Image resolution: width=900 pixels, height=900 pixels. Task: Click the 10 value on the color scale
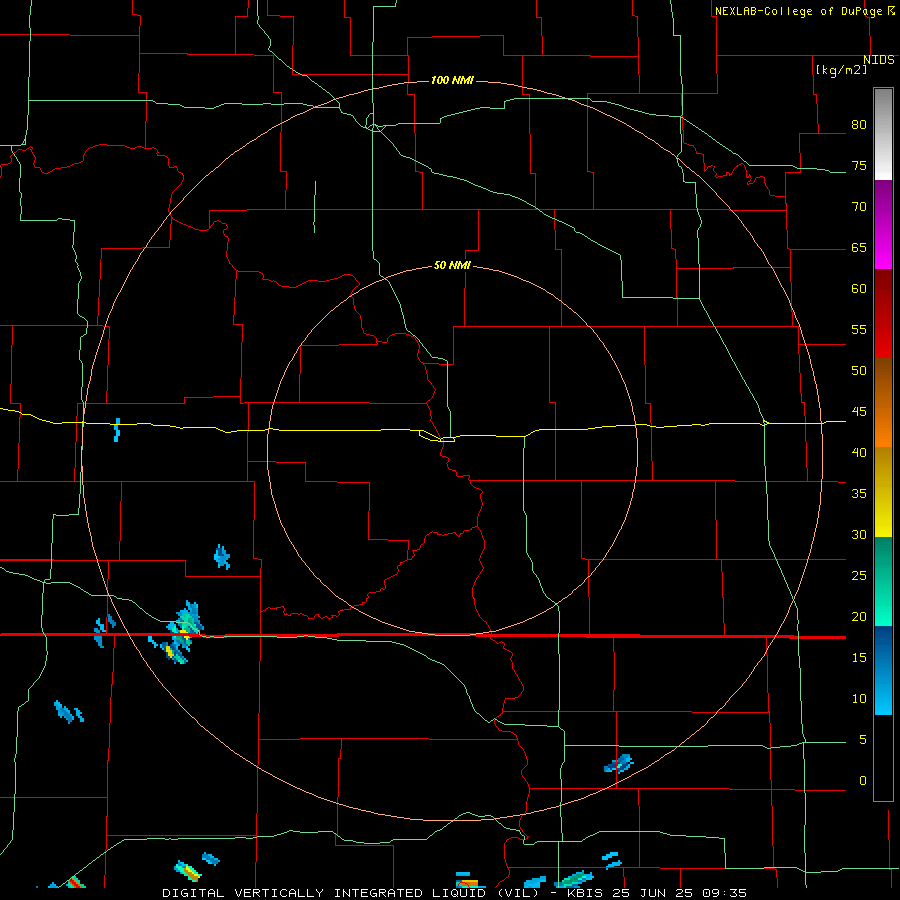click(859, 699)
